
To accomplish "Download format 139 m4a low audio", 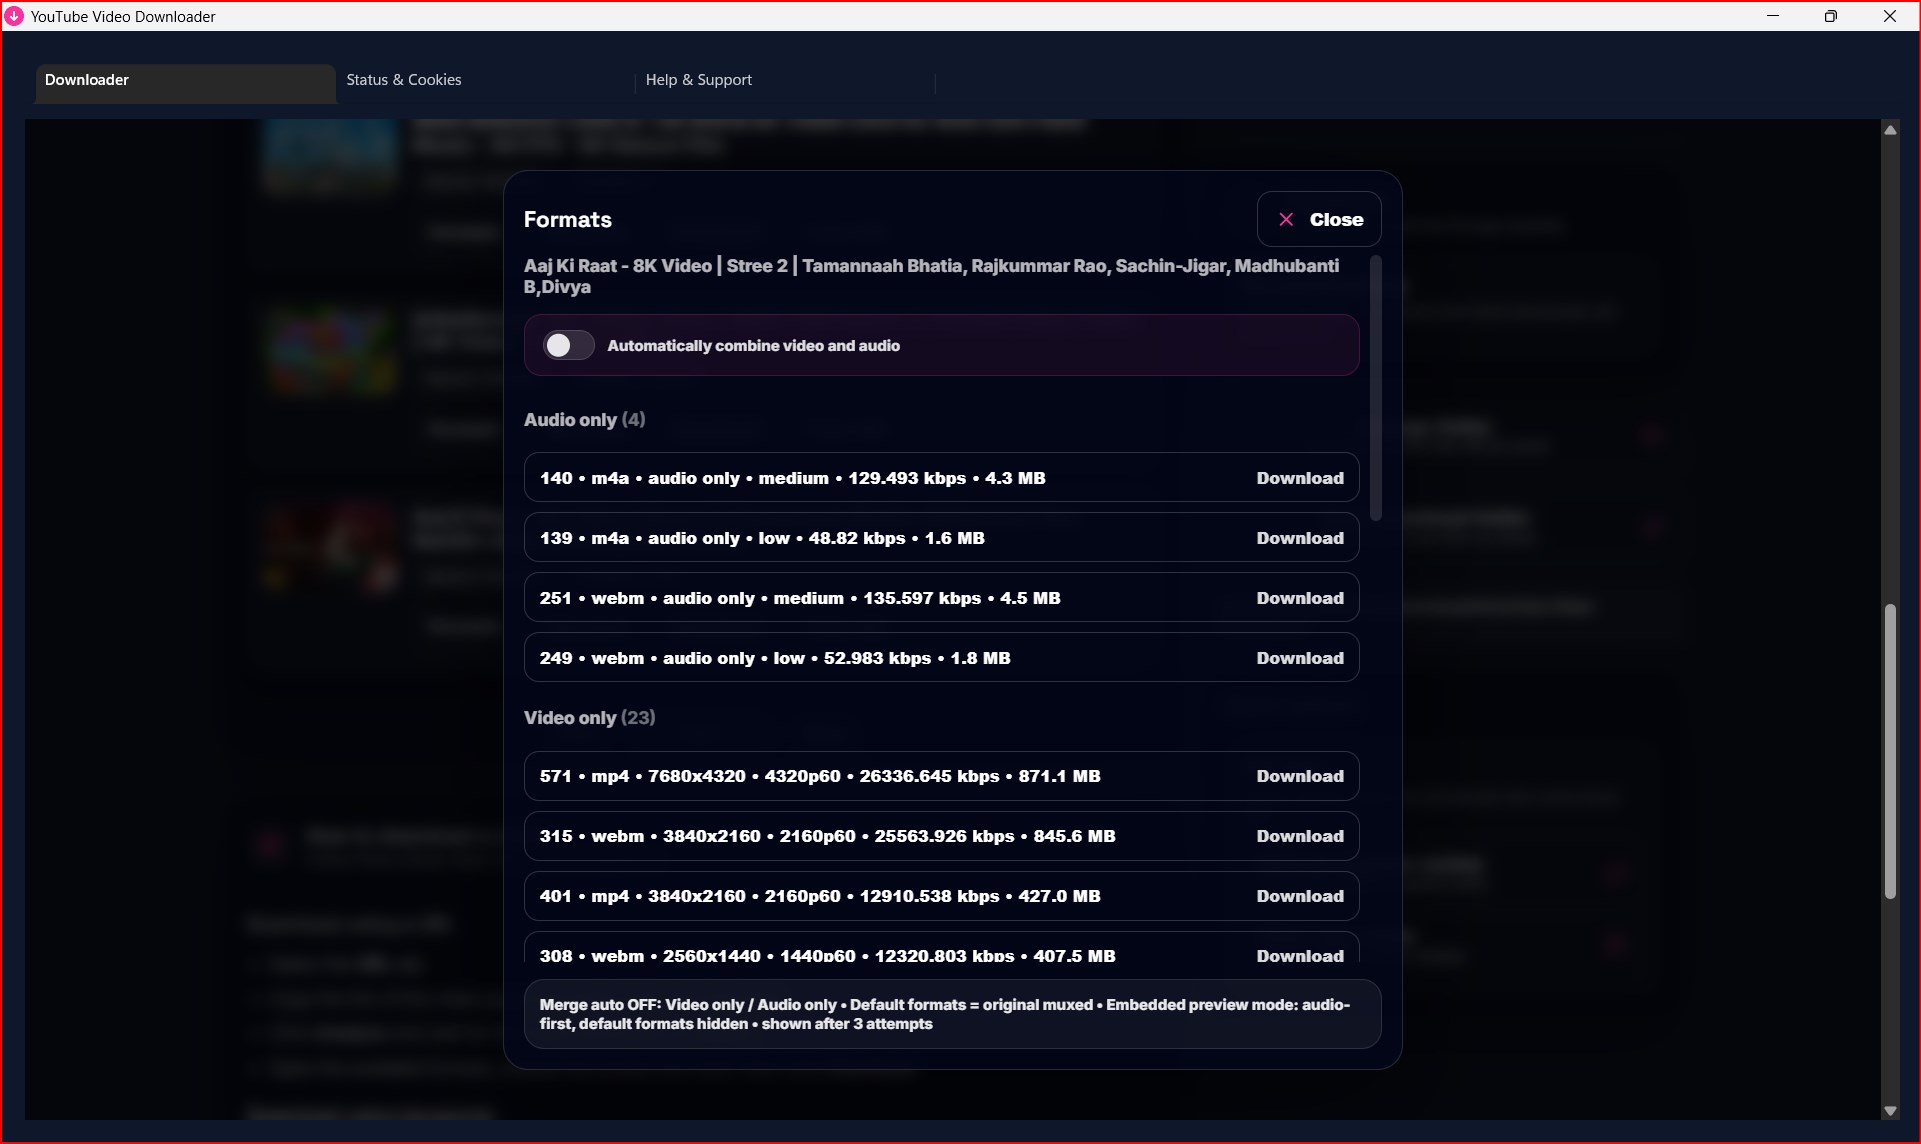I will click(1300, 538).
